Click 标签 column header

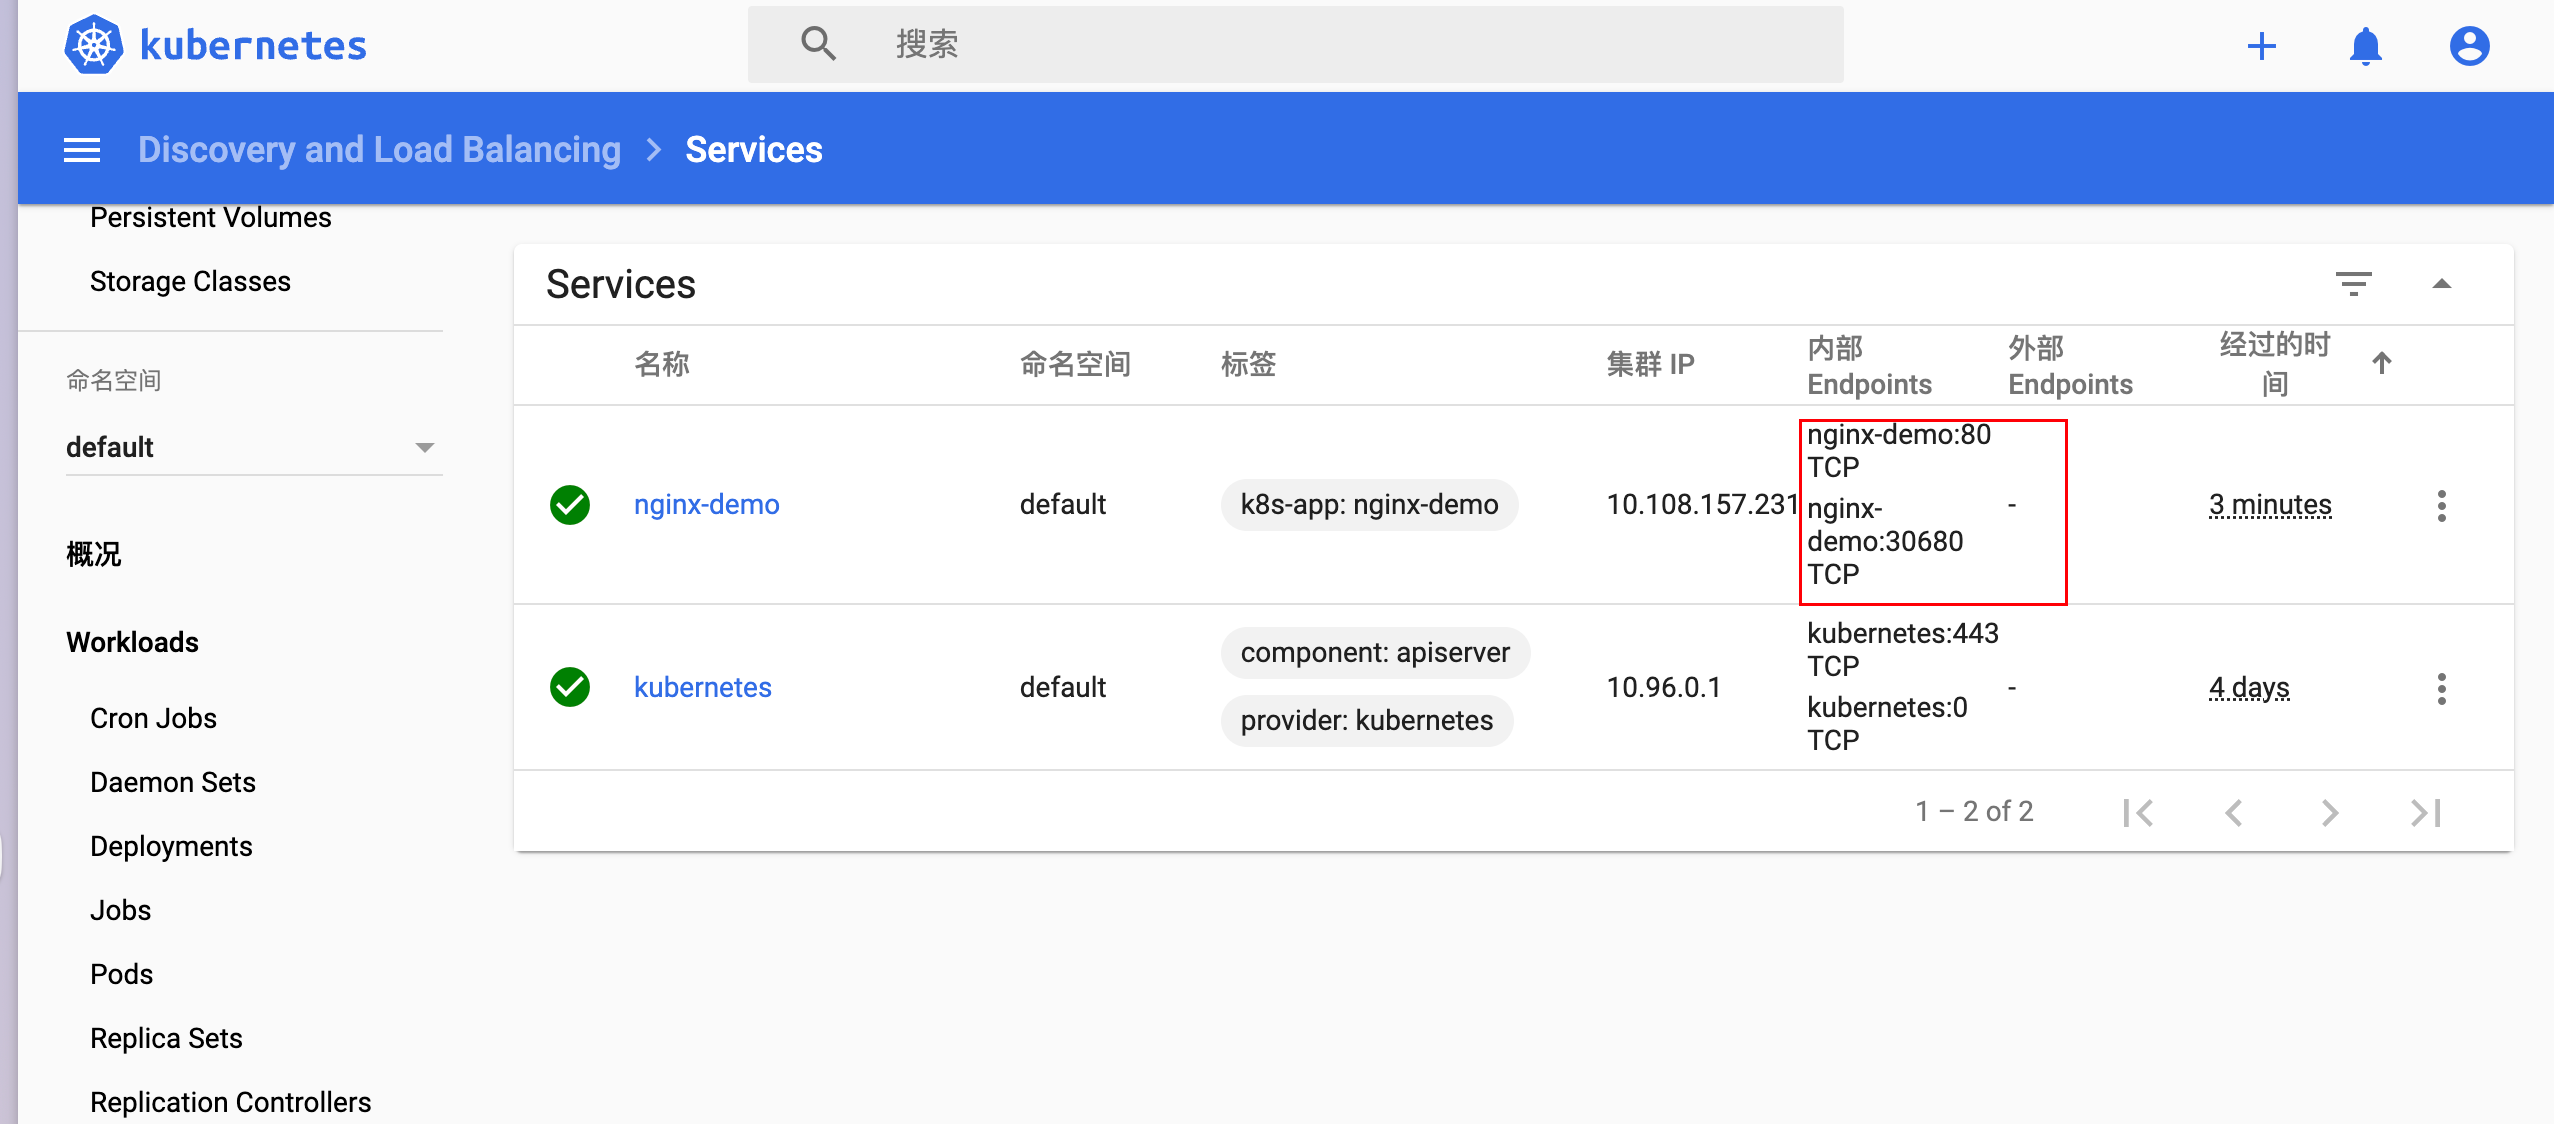[x=1249, y=364]
